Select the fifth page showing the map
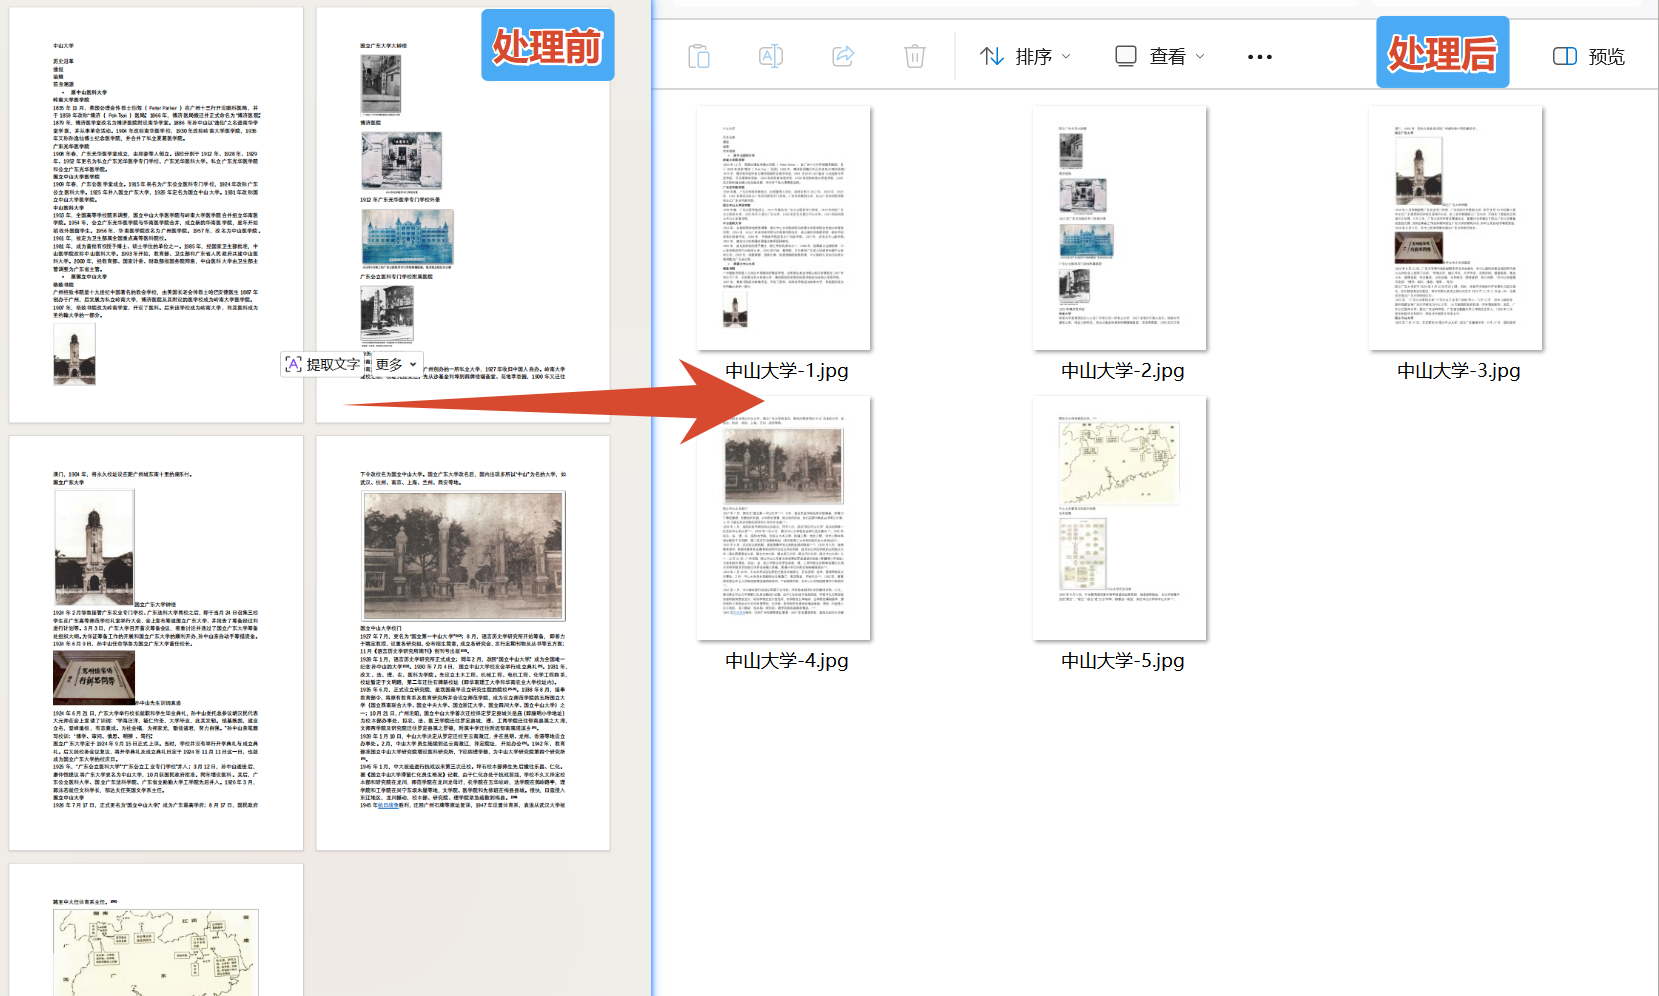Image resolution: width=1659 pixels, height=996 pixels. [156, 930]
